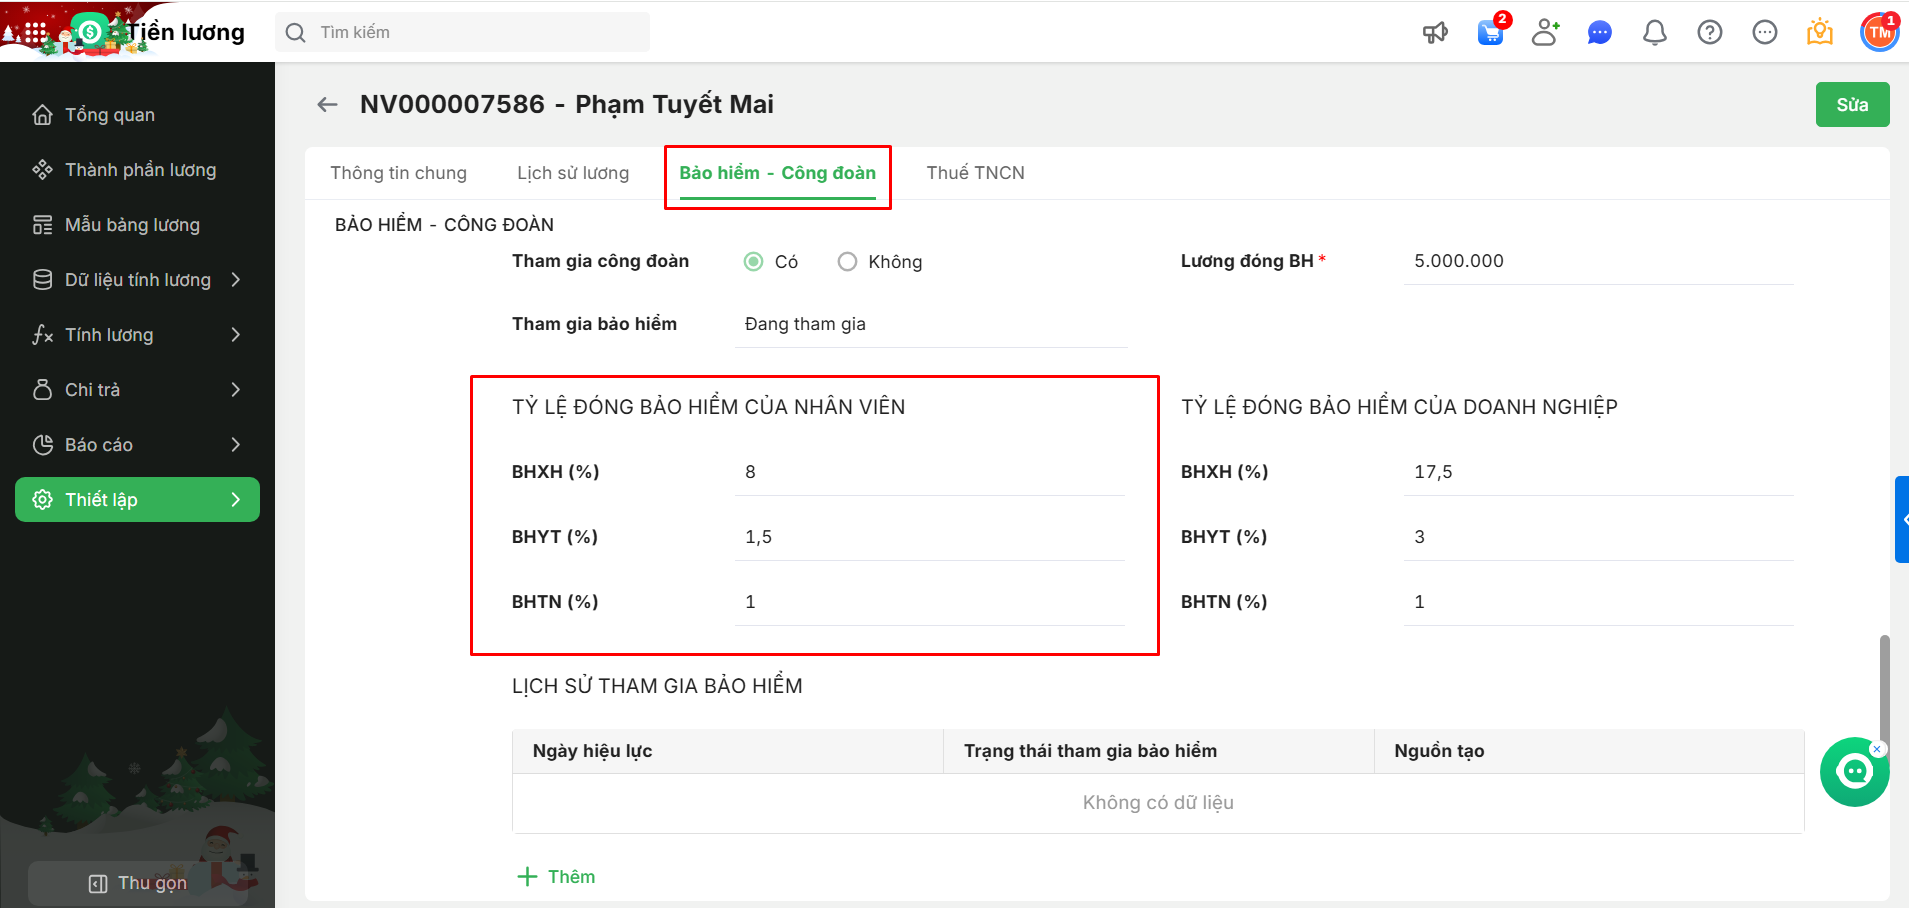This screenshot has height=908, width=1909.
Task: Click the help question mark icon
Action: tap(1710, 33)
